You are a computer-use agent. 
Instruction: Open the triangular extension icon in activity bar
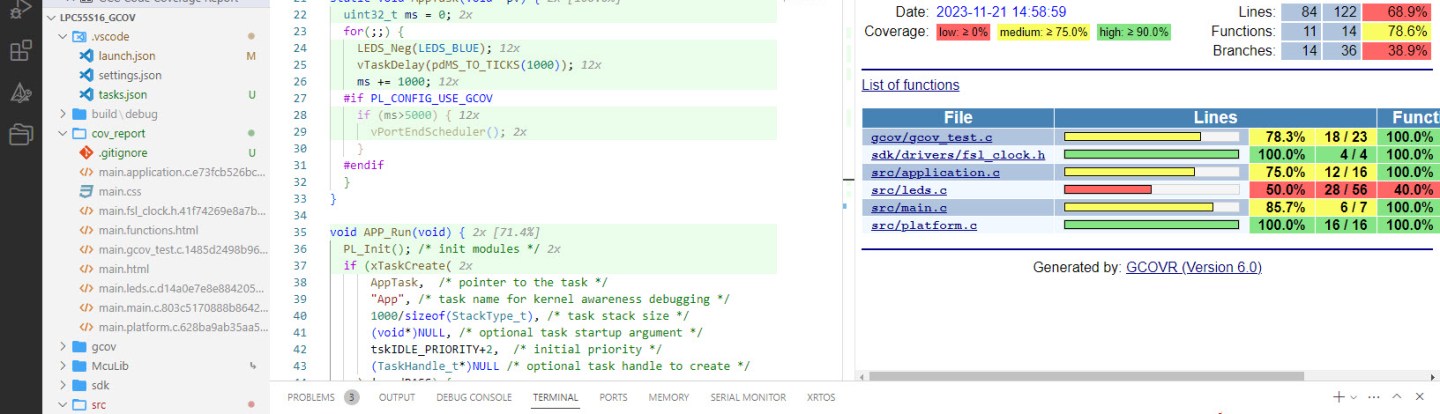(x=20, y=92)
